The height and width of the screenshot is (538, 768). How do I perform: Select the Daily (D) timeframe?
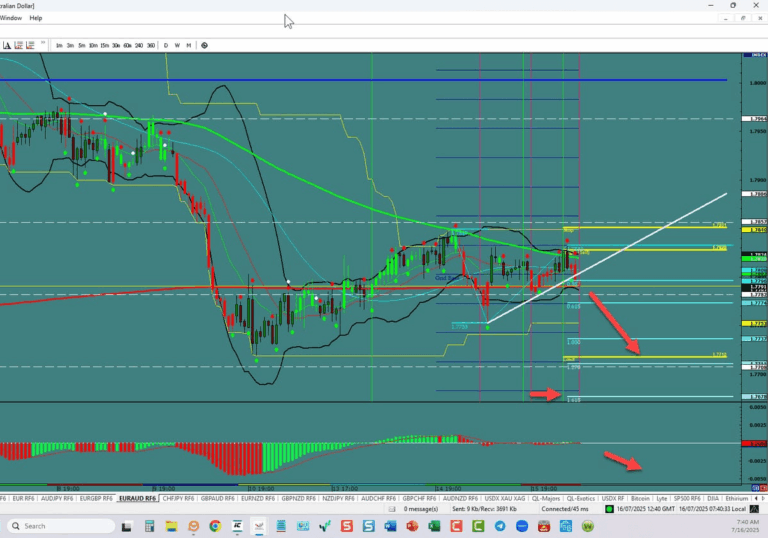pyautogui.click(x=166, y=46)
